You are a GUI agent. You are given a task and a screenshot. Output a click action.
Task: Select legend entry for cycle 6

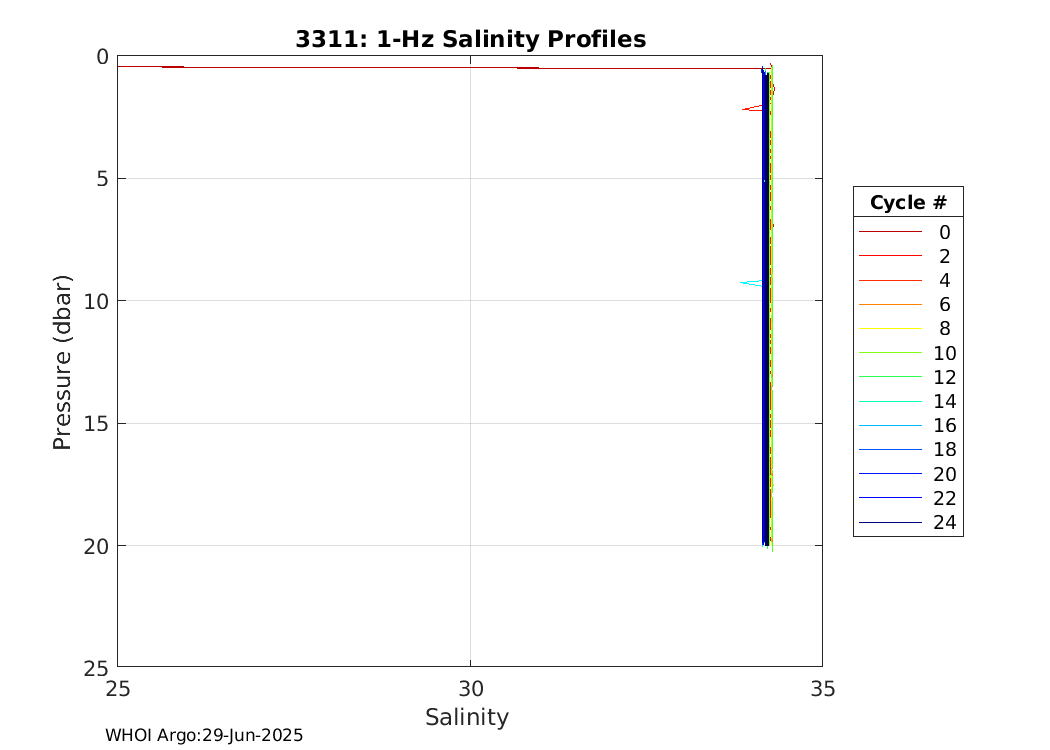(x=908, y=305)
